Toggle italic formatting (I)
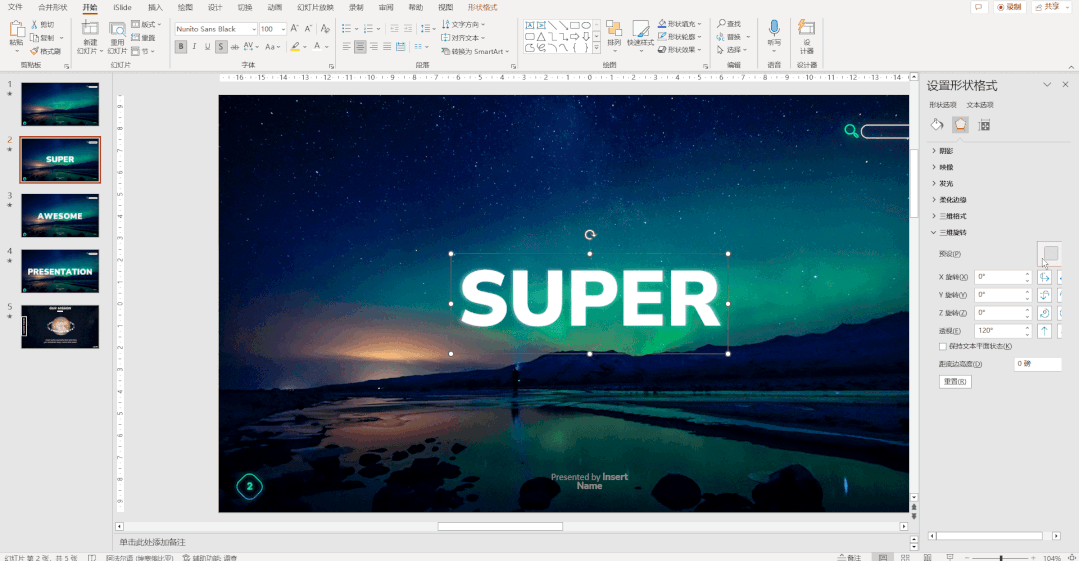The height and width of the screenshot is (561, 1079). (x=194, y=47)
